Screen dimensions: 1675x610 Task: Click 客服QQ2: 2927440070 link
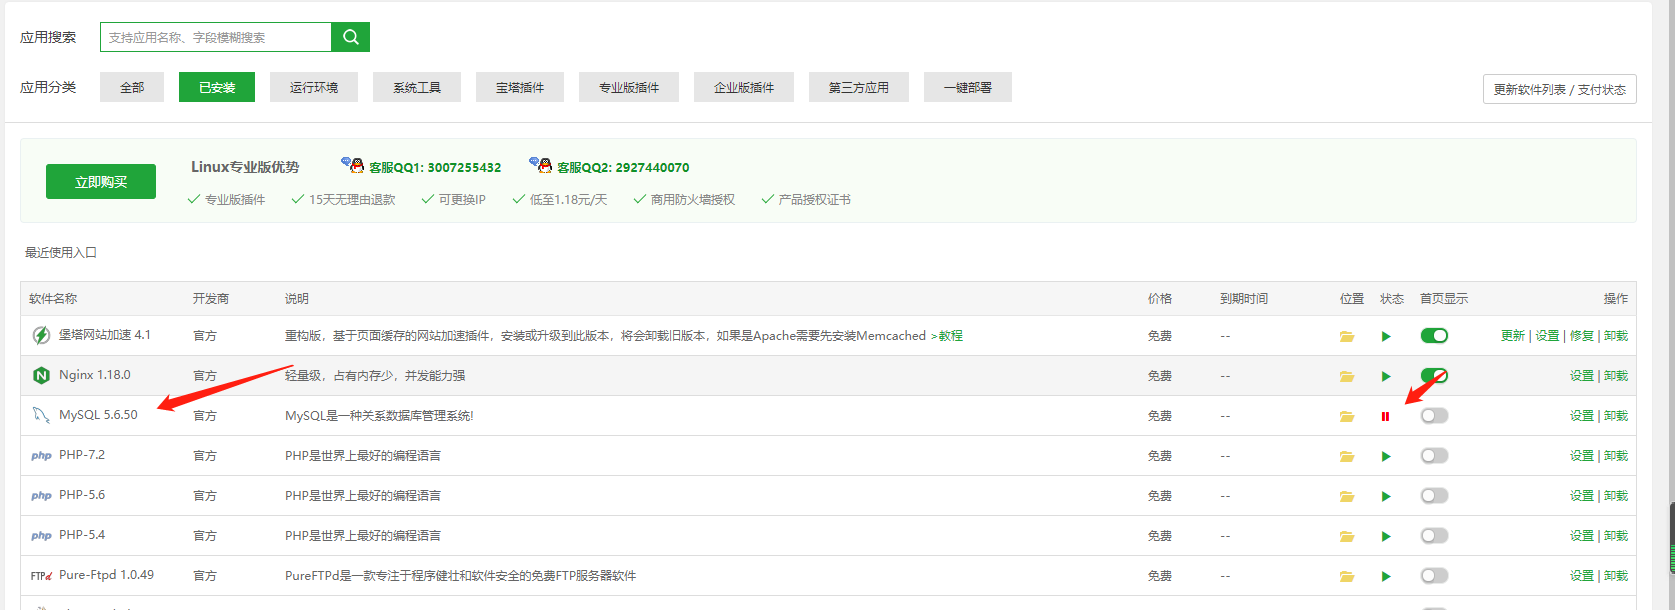[623, 167]
